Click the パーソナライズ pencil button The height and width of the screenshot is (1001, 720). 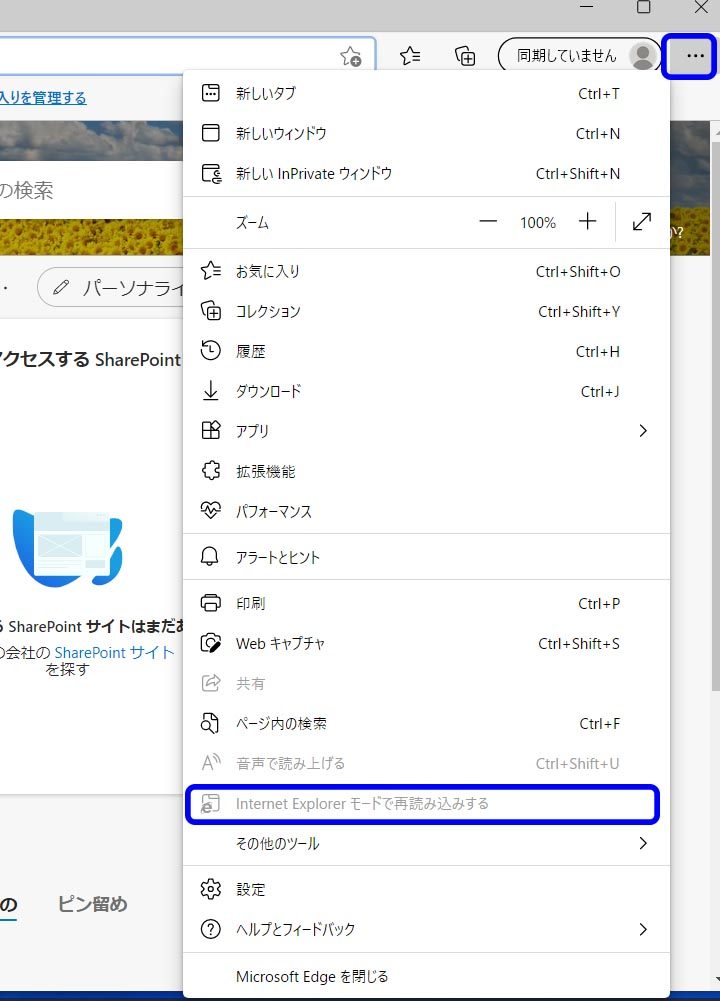point(112,289)
